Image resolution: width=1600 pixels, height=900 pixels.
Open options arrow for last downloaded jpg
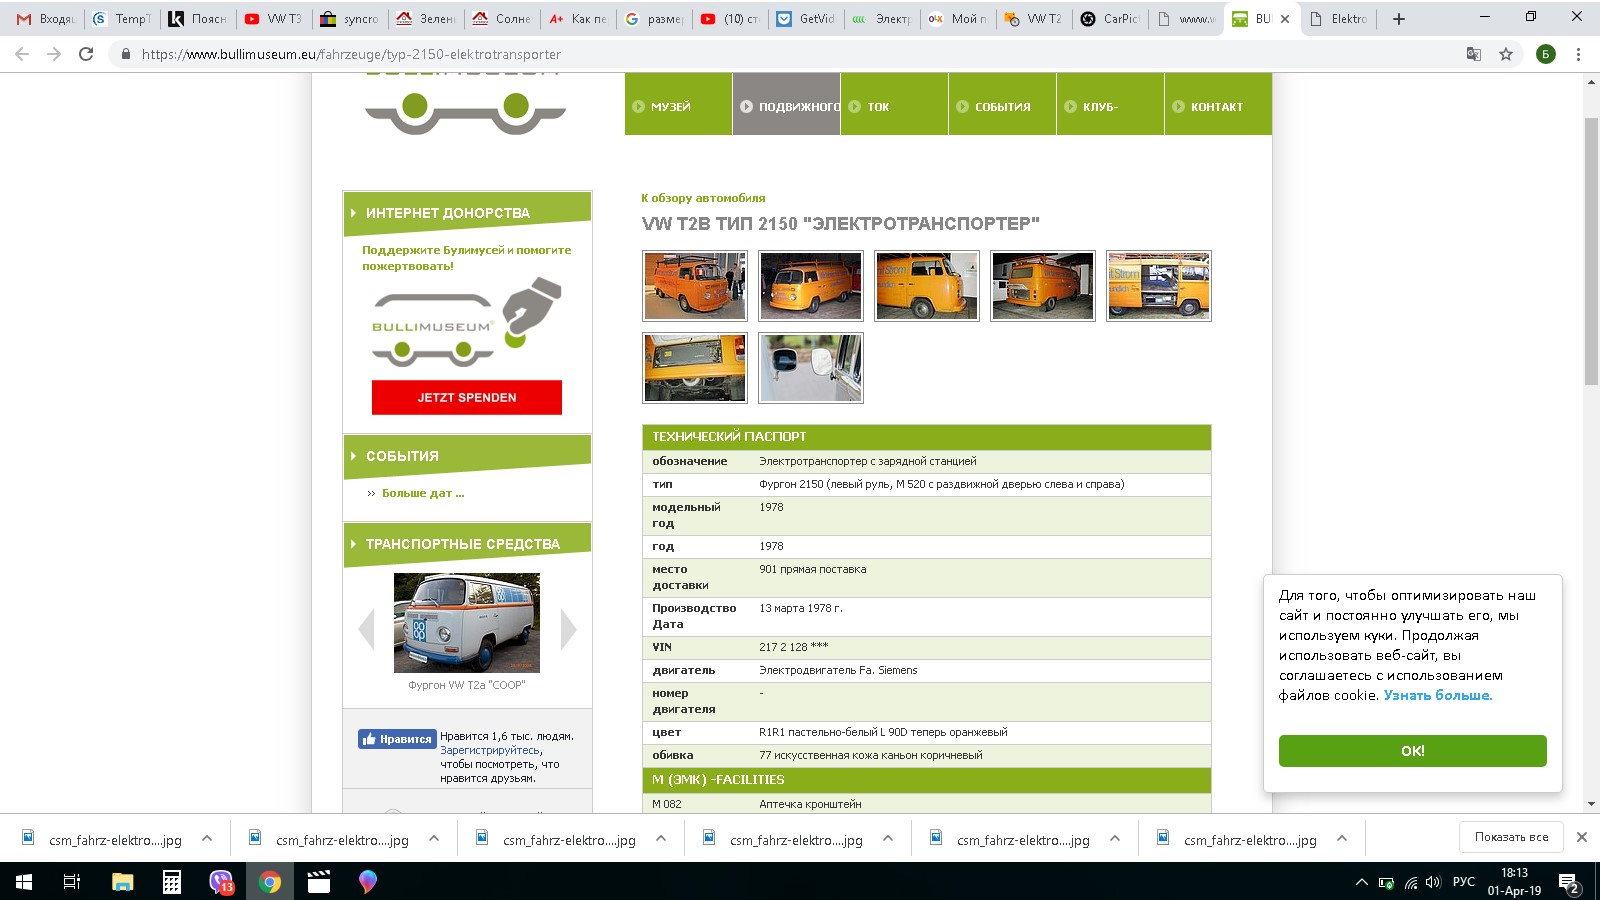(1342, 839)
